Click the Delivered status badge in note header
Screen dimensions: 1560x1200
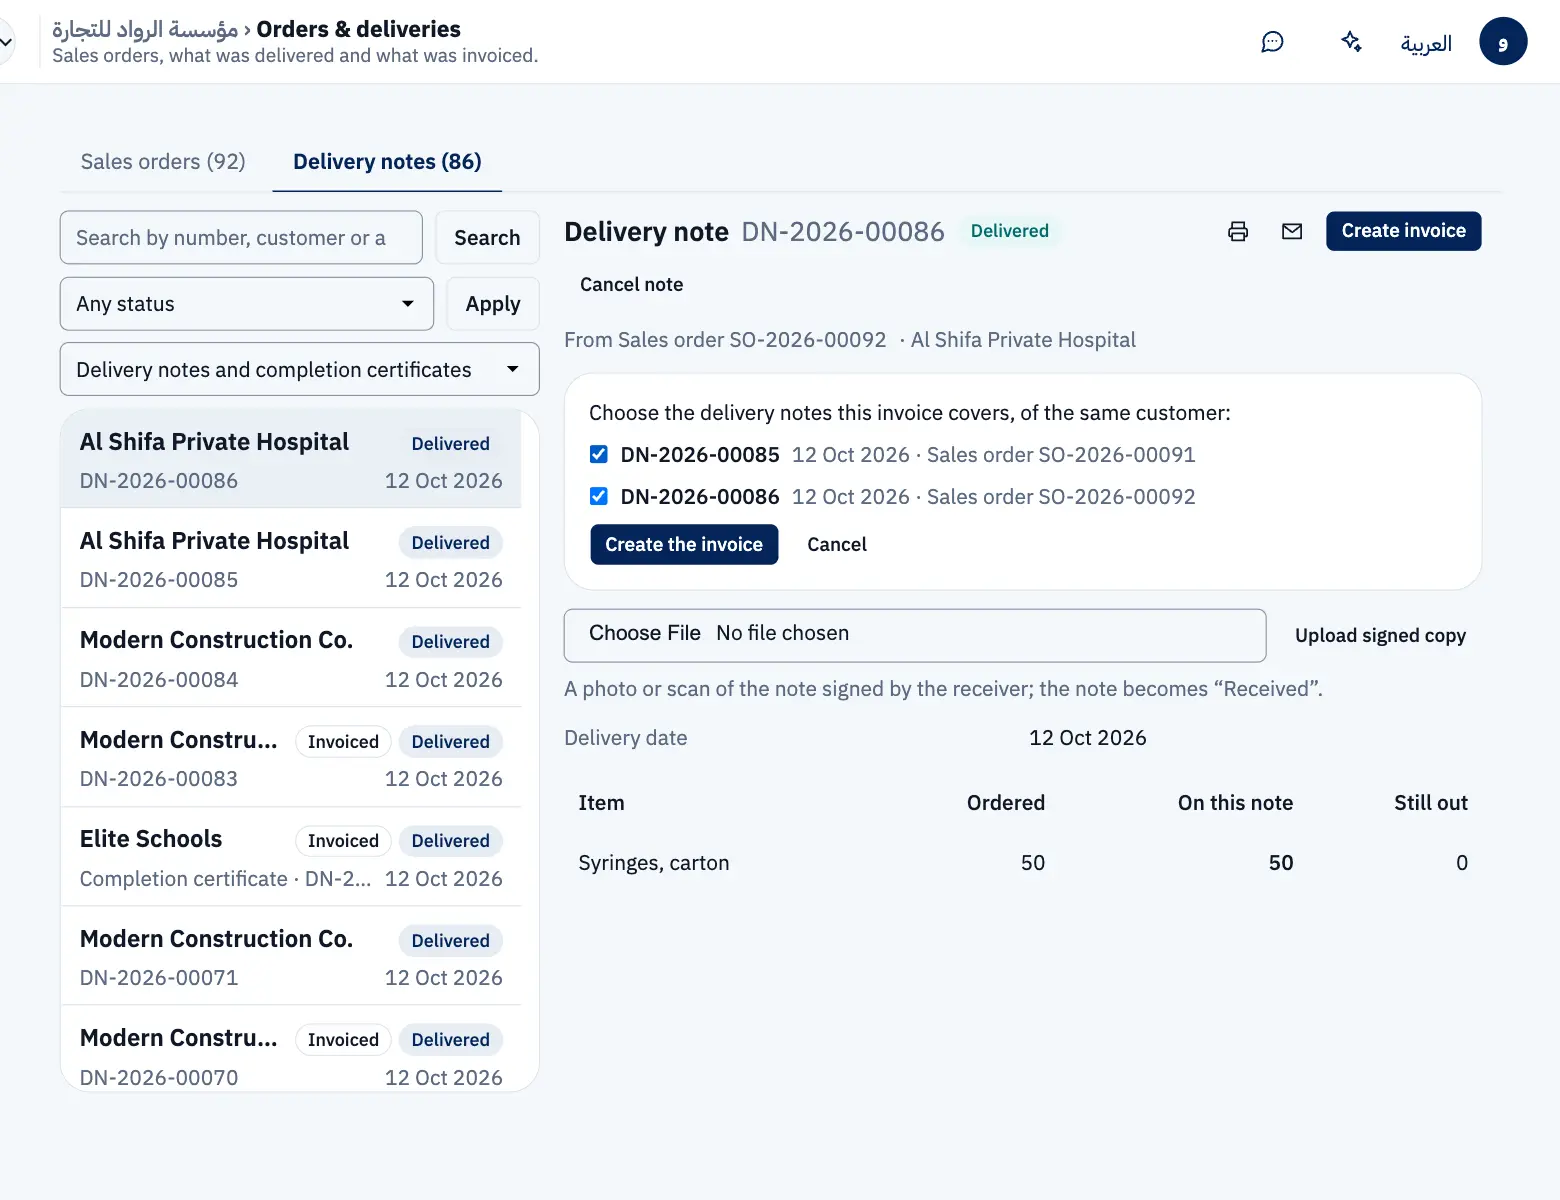tap(1009, 231)
